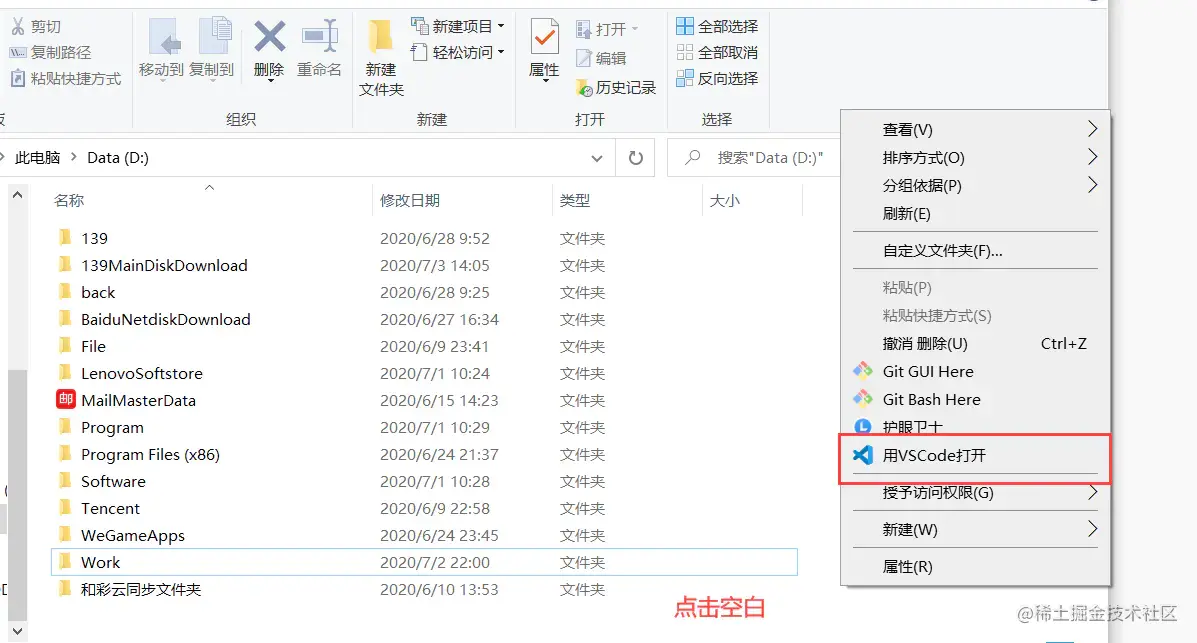Click the 移动到 move-to icon

[163, 36]
